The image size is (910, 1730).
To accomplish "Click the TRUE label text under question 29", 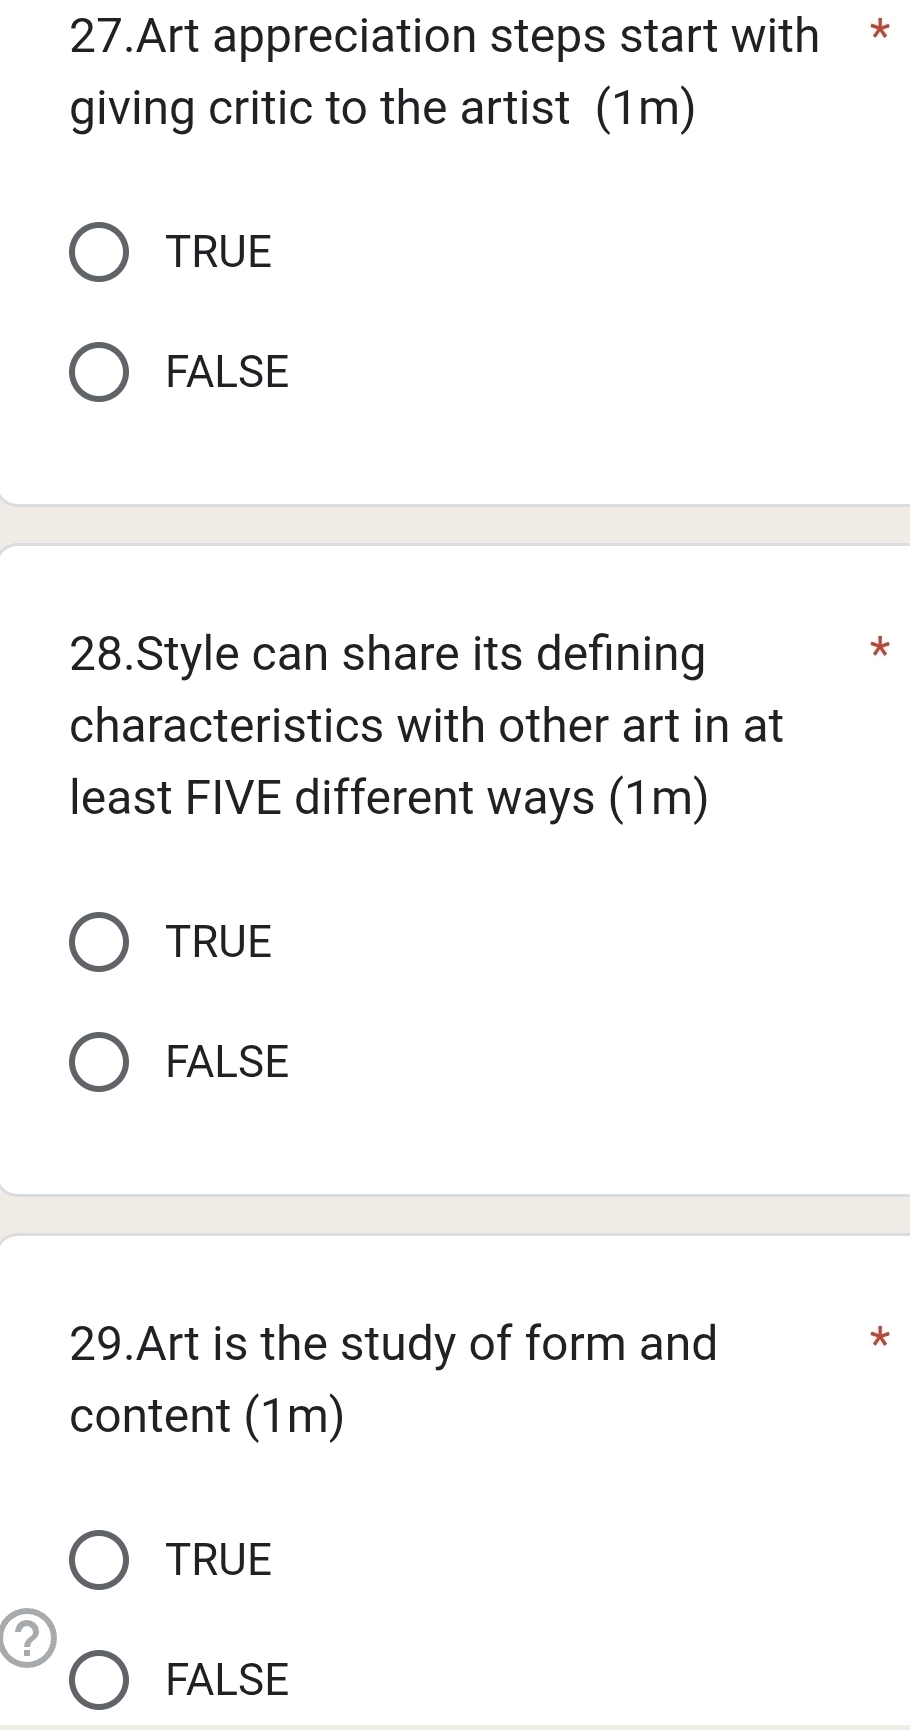I will coord(219,1560).
